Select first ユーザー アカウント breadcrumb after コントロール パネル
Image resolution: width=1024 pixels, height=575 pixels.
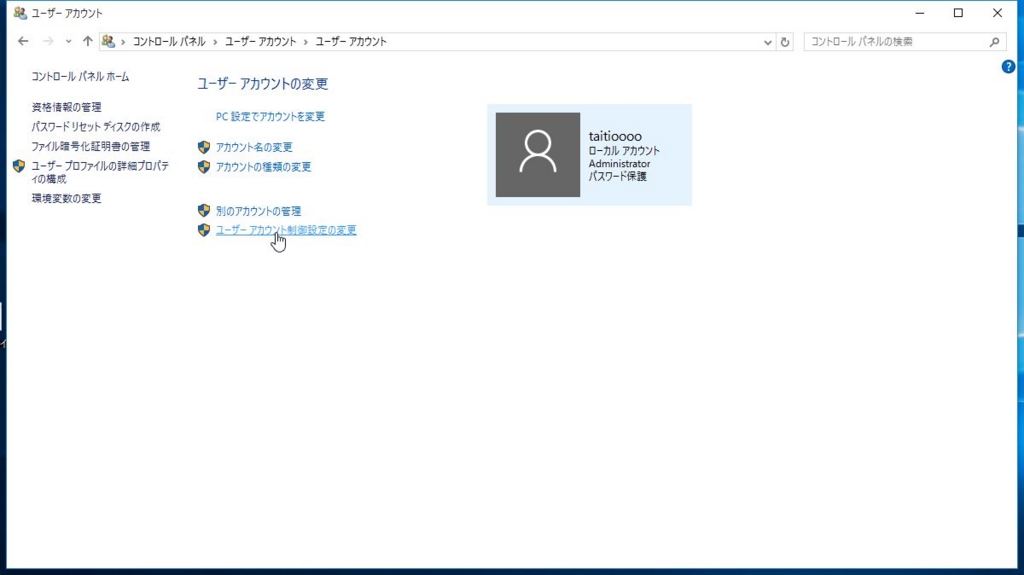click(261, 42)
